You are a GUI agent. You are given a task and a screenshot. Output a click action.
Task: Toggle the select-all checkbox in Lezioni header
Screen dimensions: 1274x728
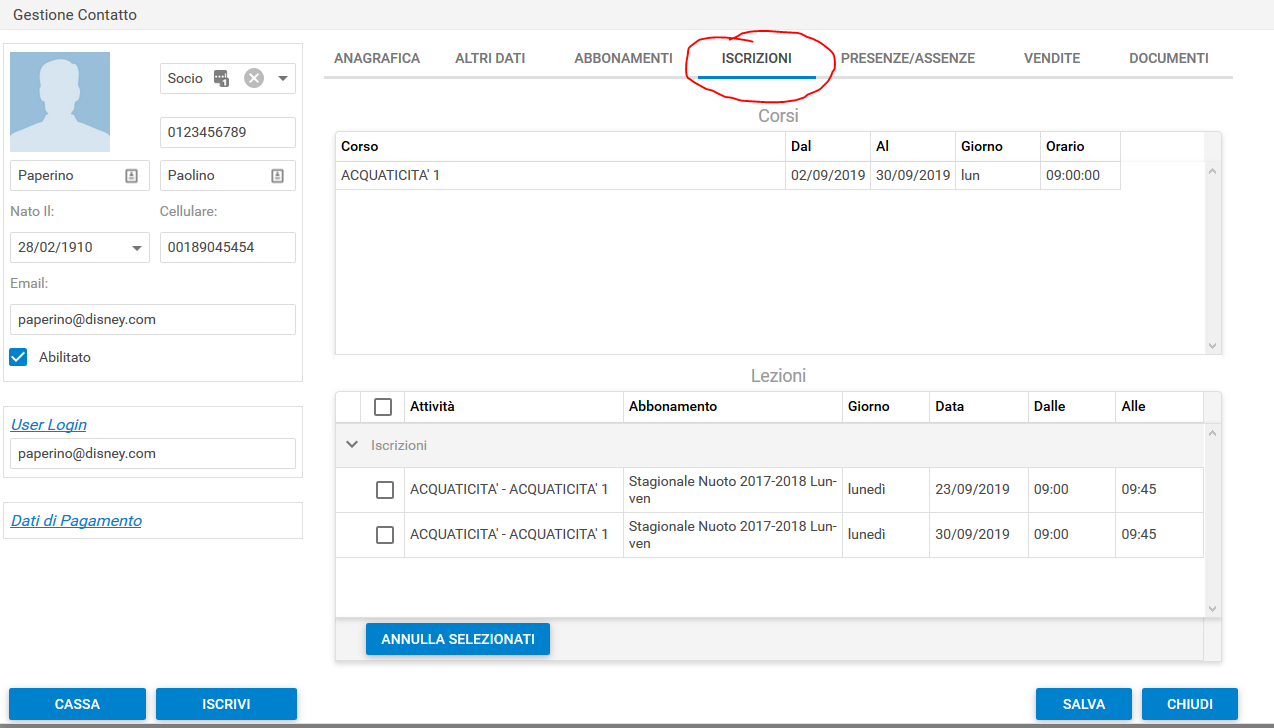point(383,407)
